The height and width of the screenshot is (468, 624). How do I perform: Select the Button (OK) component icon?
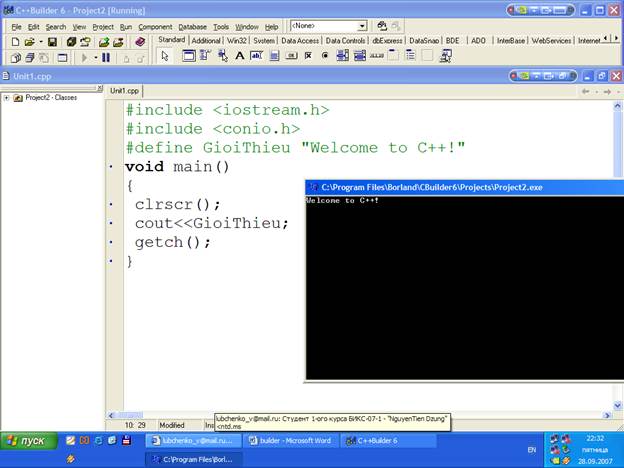(x=291, y=56)
